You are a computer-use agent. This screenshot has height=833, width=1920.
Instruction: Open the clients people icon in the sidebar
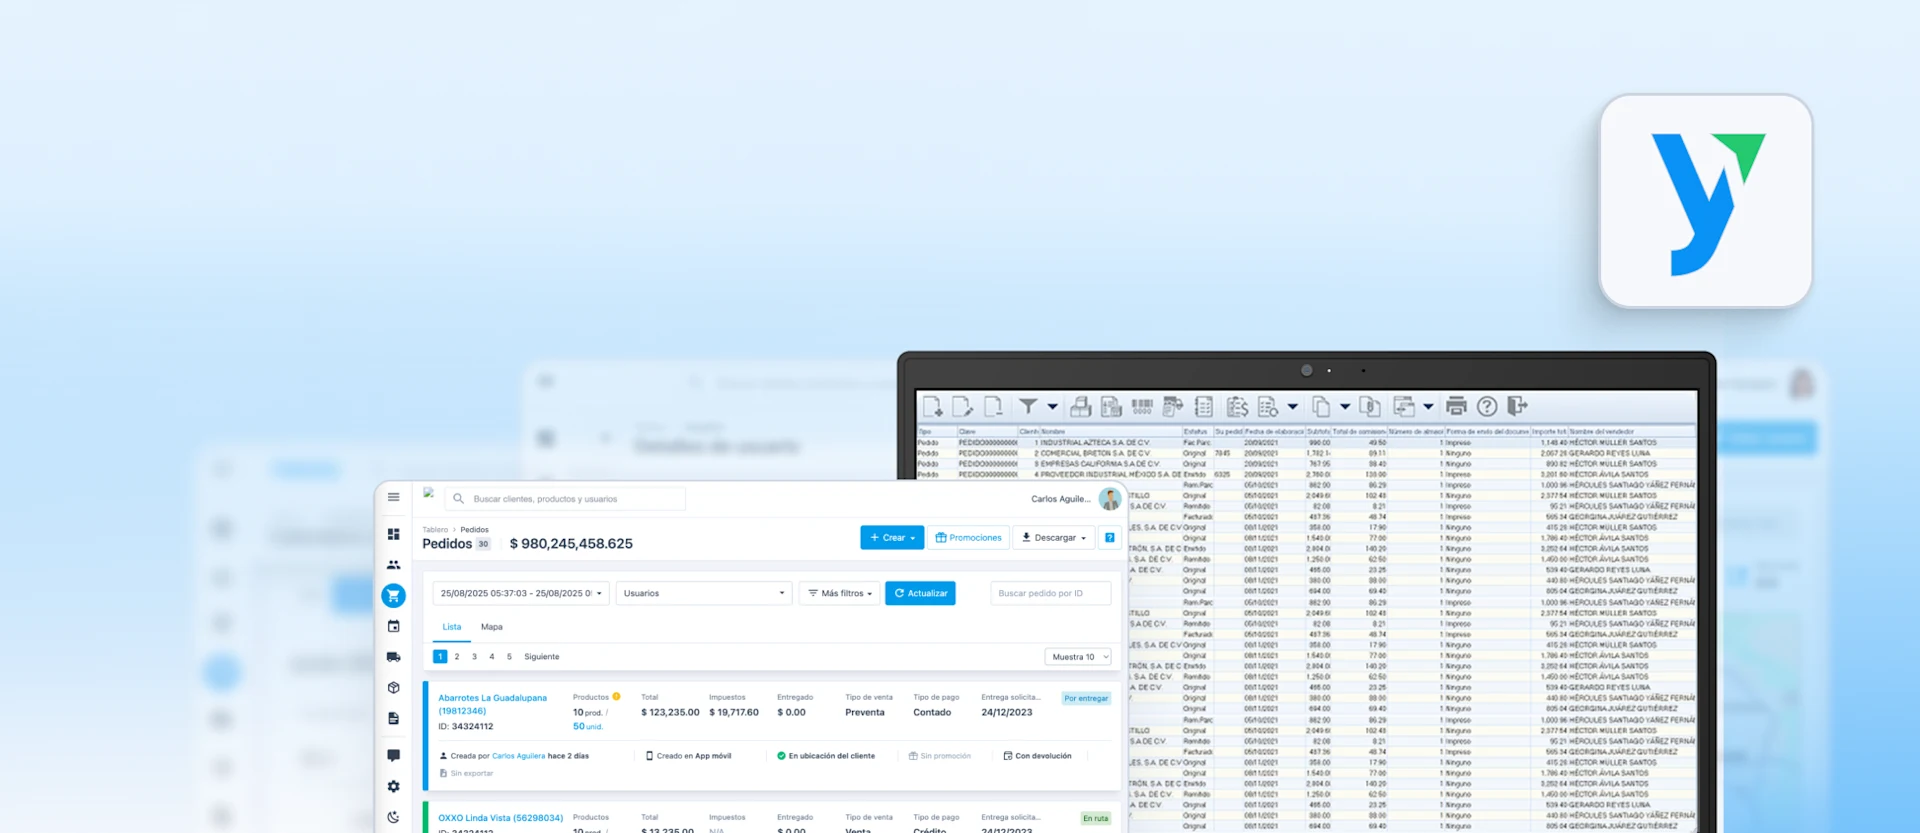click(393, 565)
